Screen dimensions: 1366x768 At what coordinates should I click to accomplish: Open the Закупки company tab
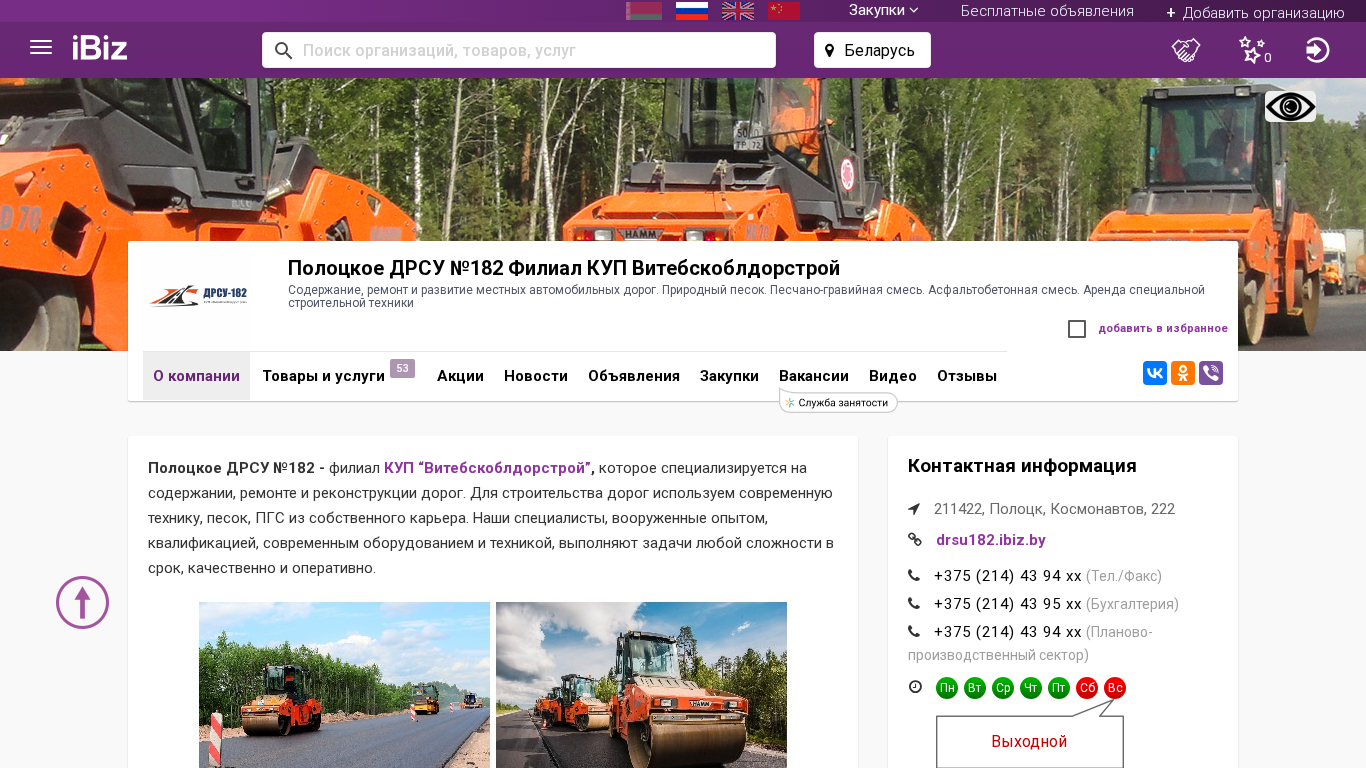coord(729,376)
